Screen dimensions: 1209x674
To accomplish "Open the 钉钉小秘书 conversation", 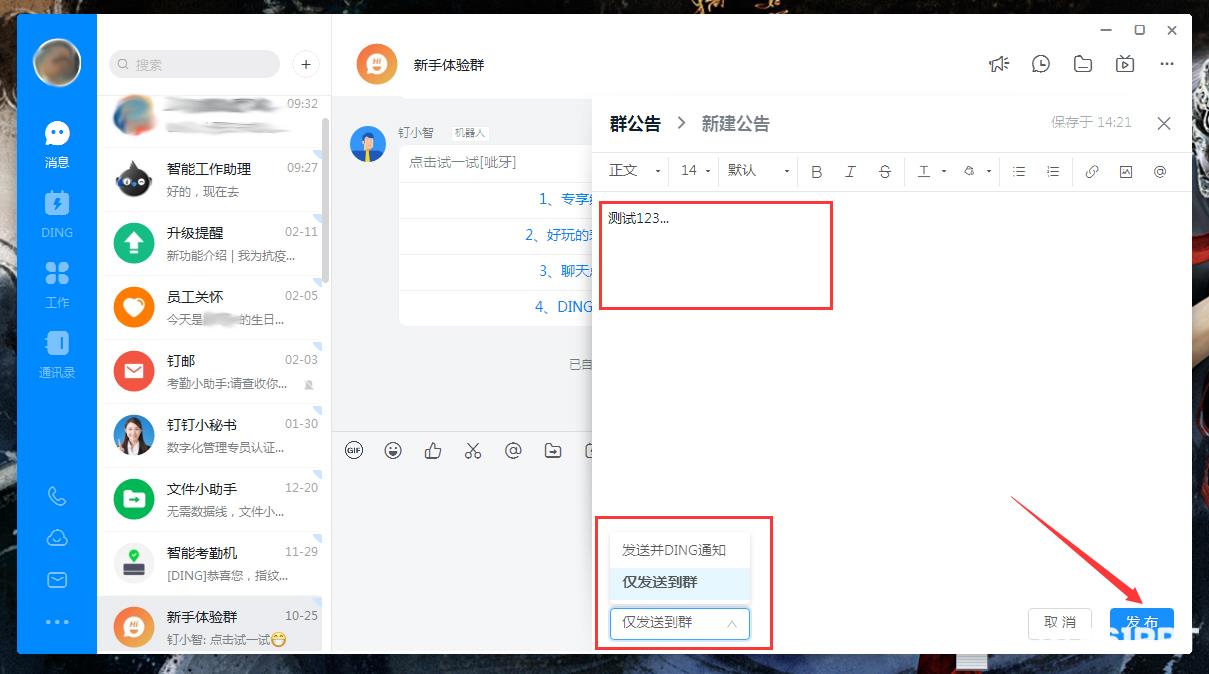I will [x=213, y=436].
